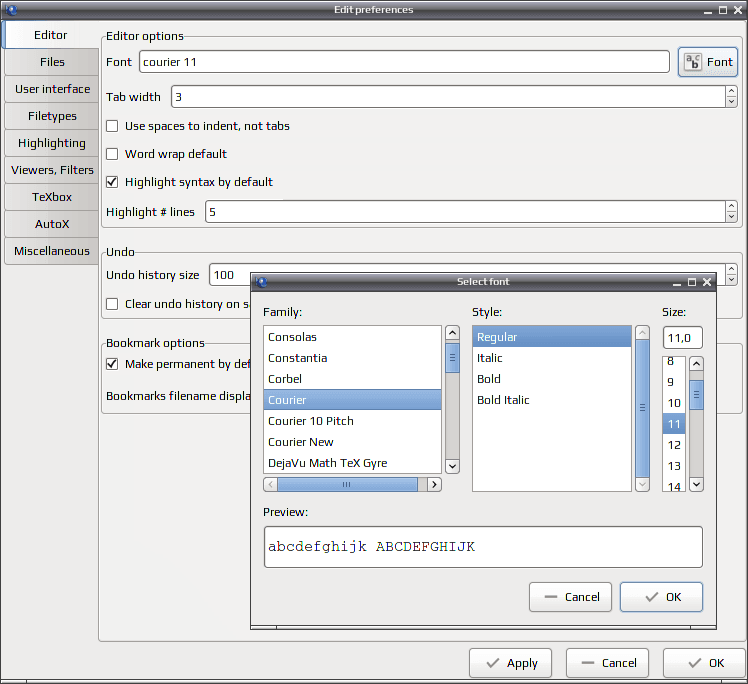The width and height of the screenshot is (748, 684).
Task: Uncheck Make permanent by default bookmark option
Action: pyautogui.click(x=112, y=364)
